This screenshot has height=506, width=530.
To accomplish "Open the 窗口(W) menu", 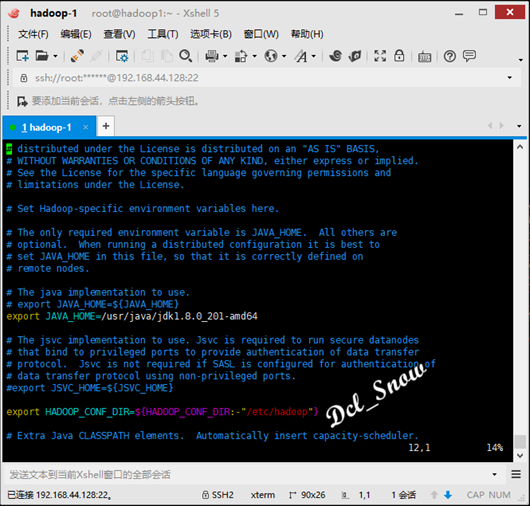I will [x=261, y=34].
